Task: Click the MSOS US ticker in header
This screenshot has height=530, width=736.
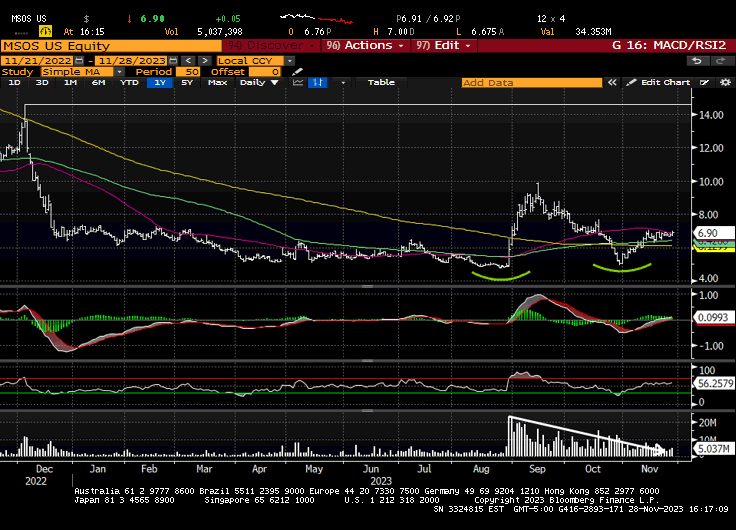Action: point(29,19)
